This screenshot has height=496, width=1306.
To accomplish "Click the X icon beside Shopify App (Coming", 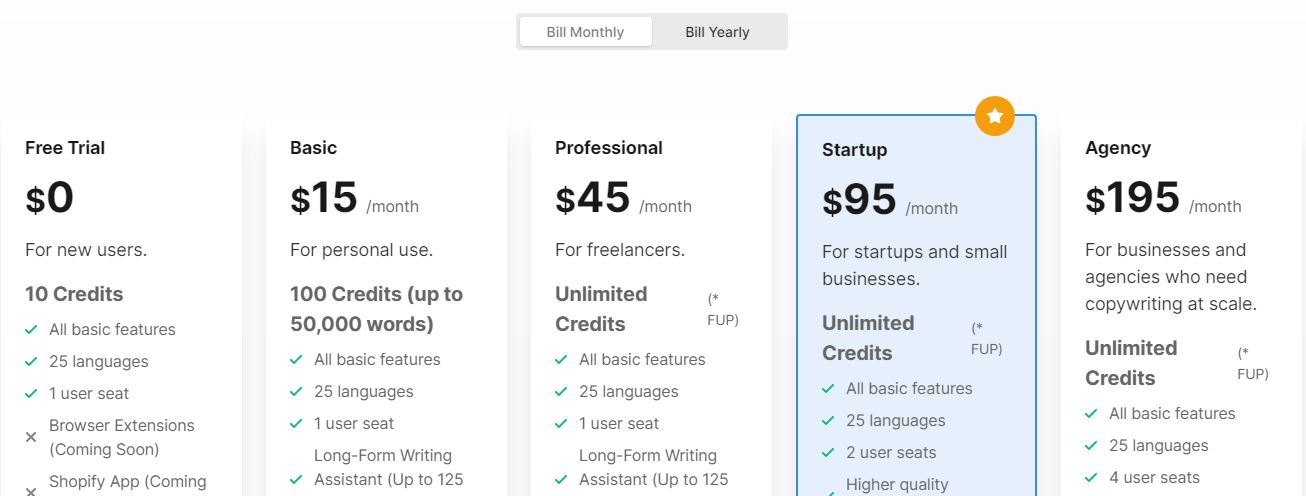I will (31, 491).
